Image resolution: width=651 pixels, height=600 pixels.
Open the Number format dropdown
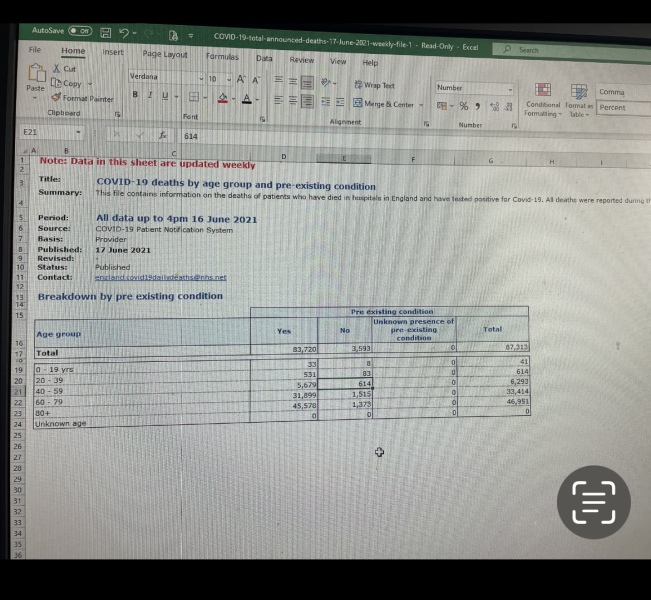point(508,88)
